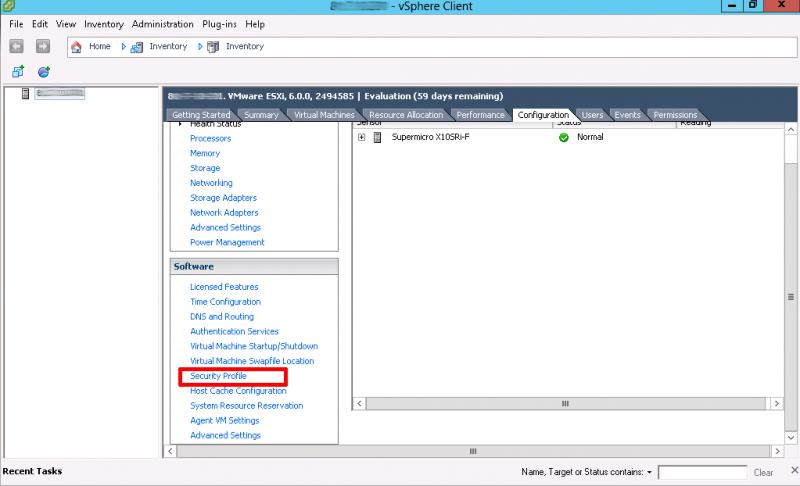Screen dimensions: 800x486
Task: Open the Administration menu
Action: pyautogui.click(x=162, y=24)
